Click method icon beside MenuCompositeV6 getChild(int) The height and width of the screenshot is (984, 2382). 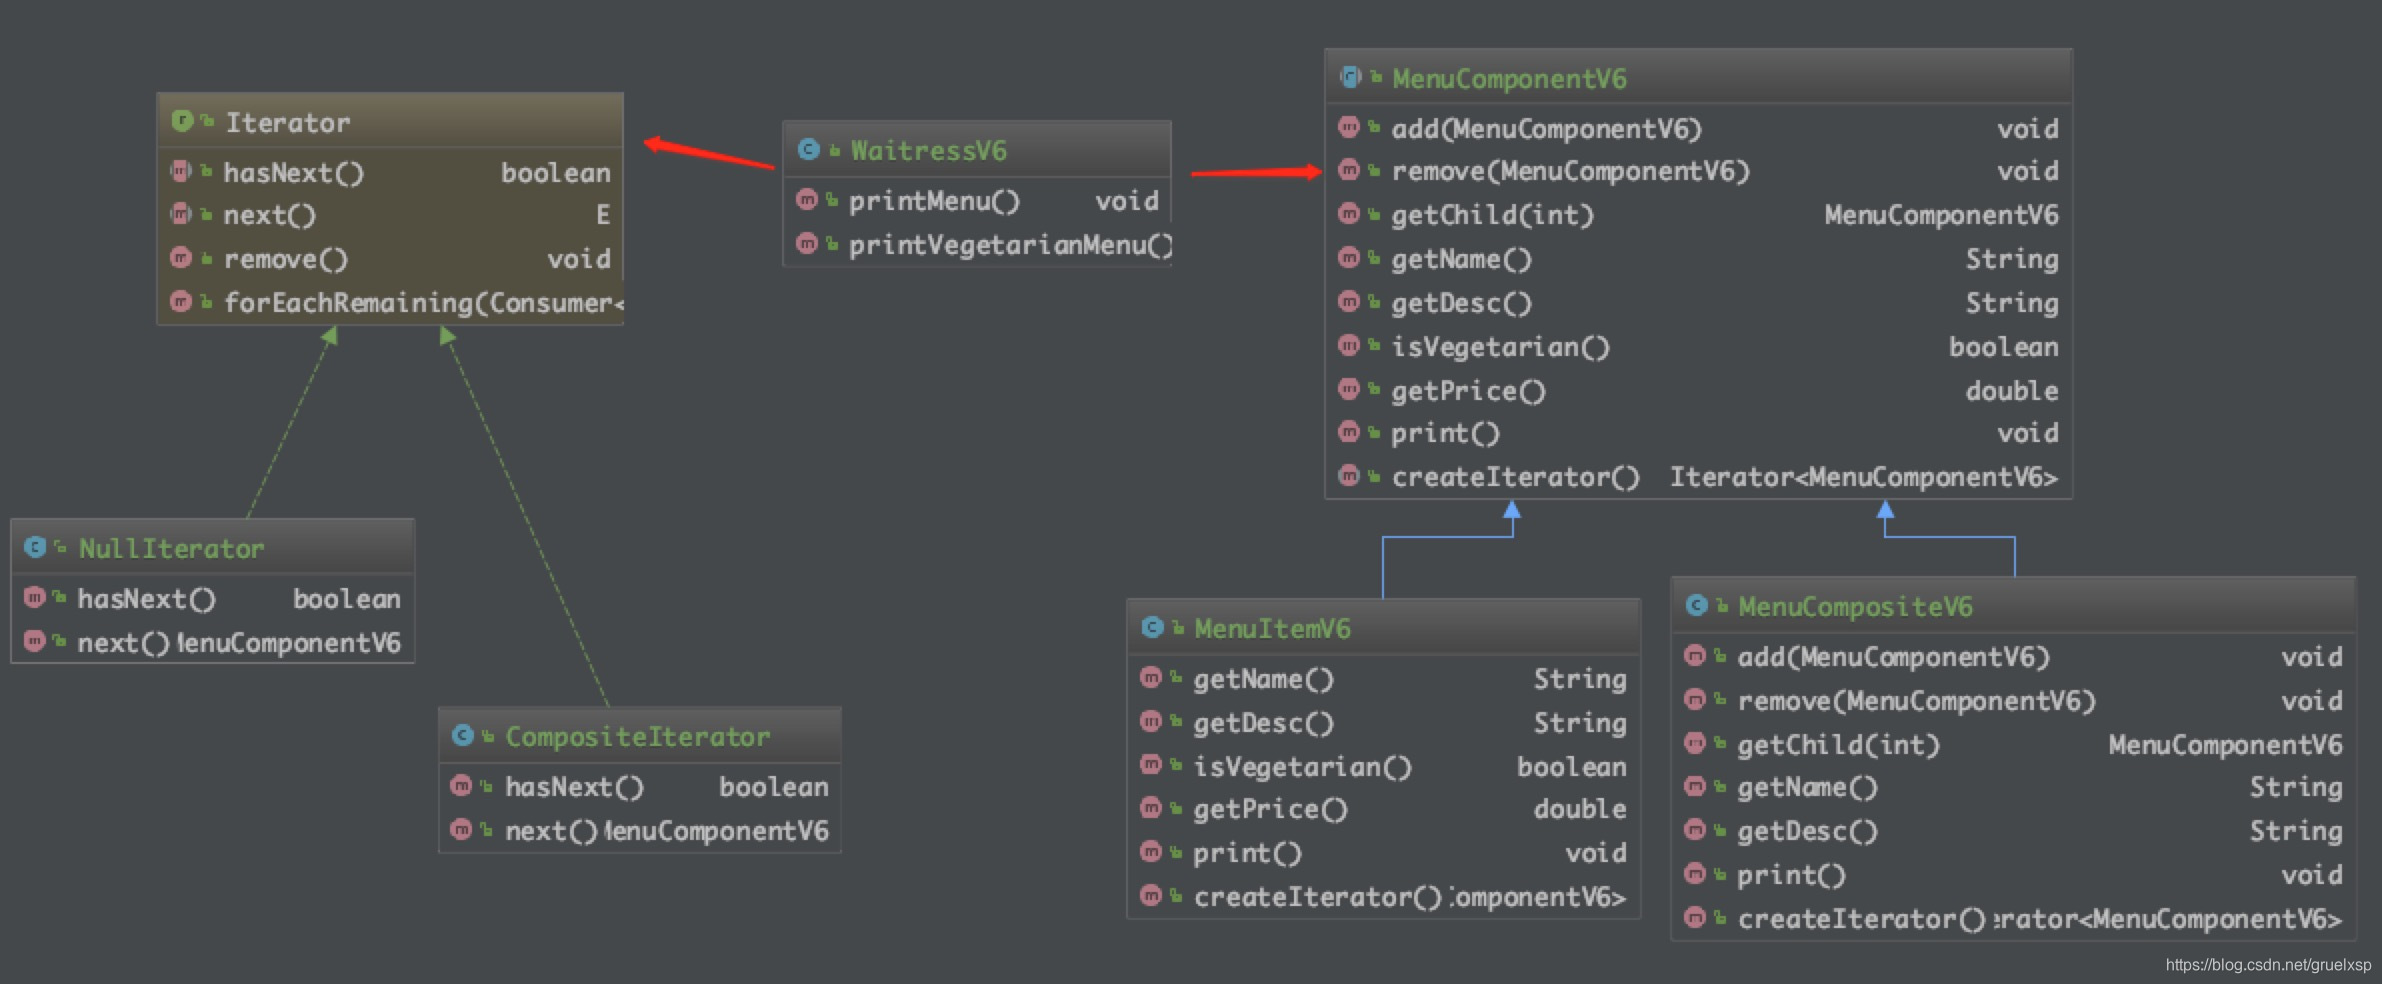pyautogui.click(x=1695, y=742)
